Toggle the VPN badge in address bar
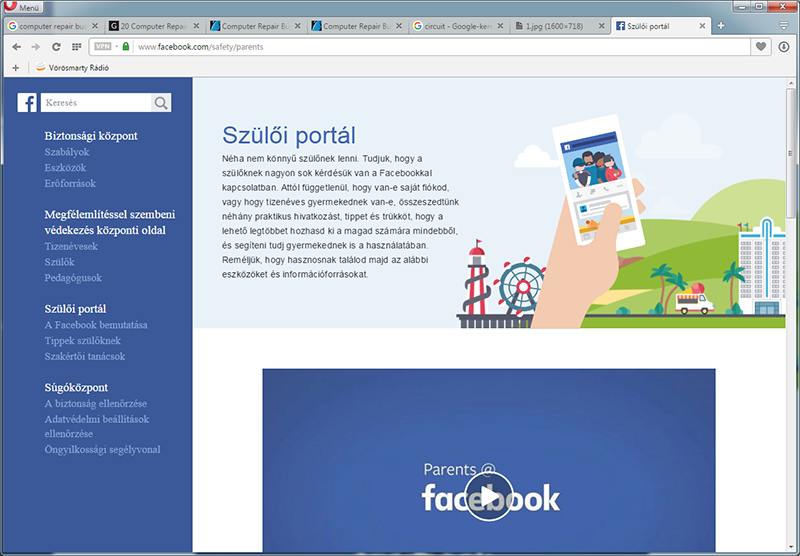The width and height of the screenshot is (800, 556). point(103,46)
